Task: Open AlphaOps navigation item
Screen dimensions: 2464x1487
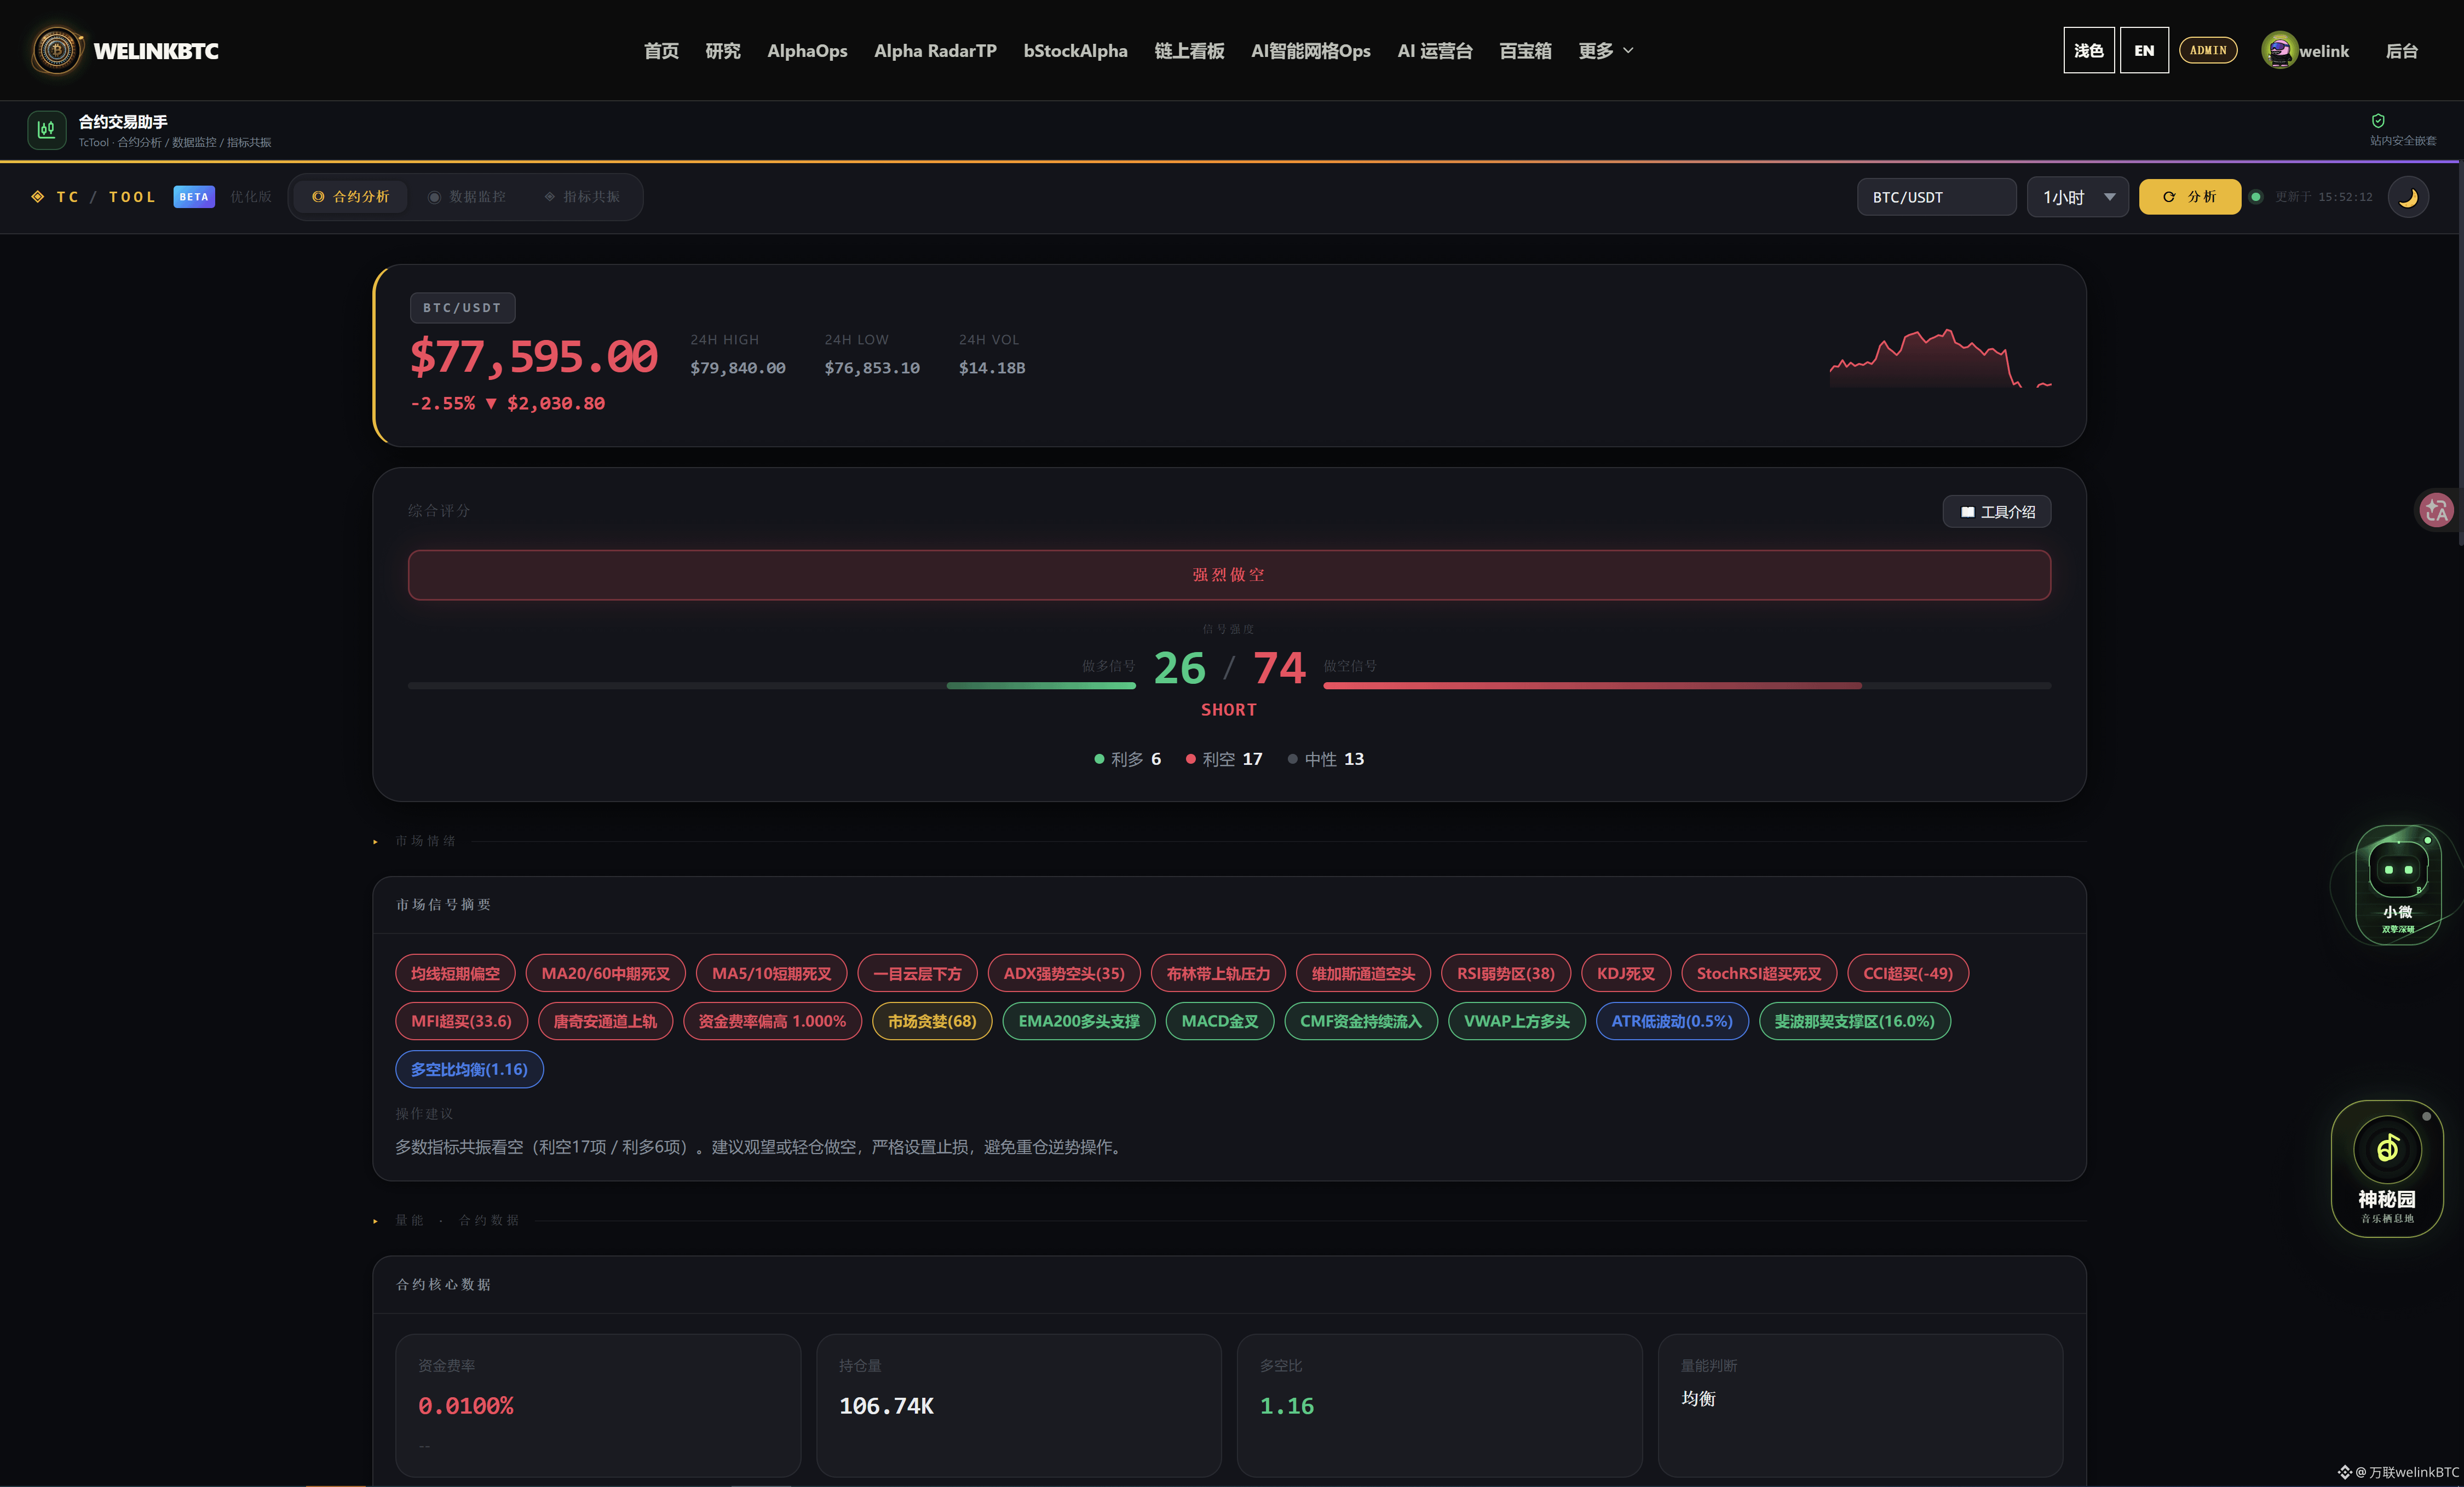Action: tap(807, 51)
